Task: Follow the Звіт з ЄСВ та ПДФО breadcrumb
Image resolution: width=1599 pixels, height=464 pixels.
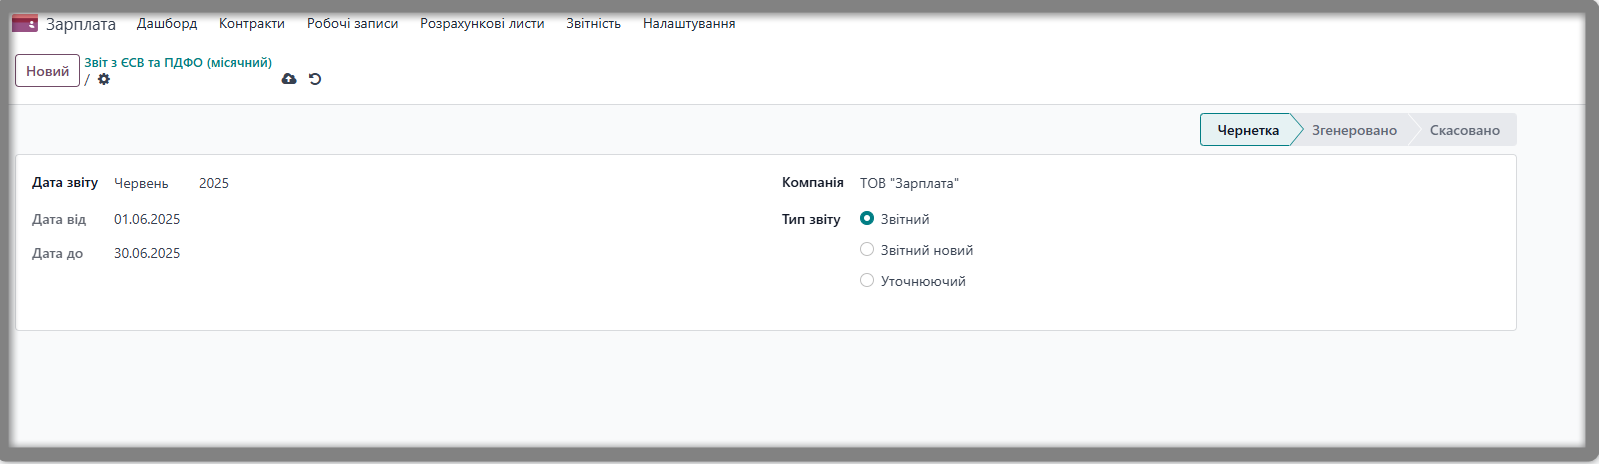Action: tap(178, 62)
